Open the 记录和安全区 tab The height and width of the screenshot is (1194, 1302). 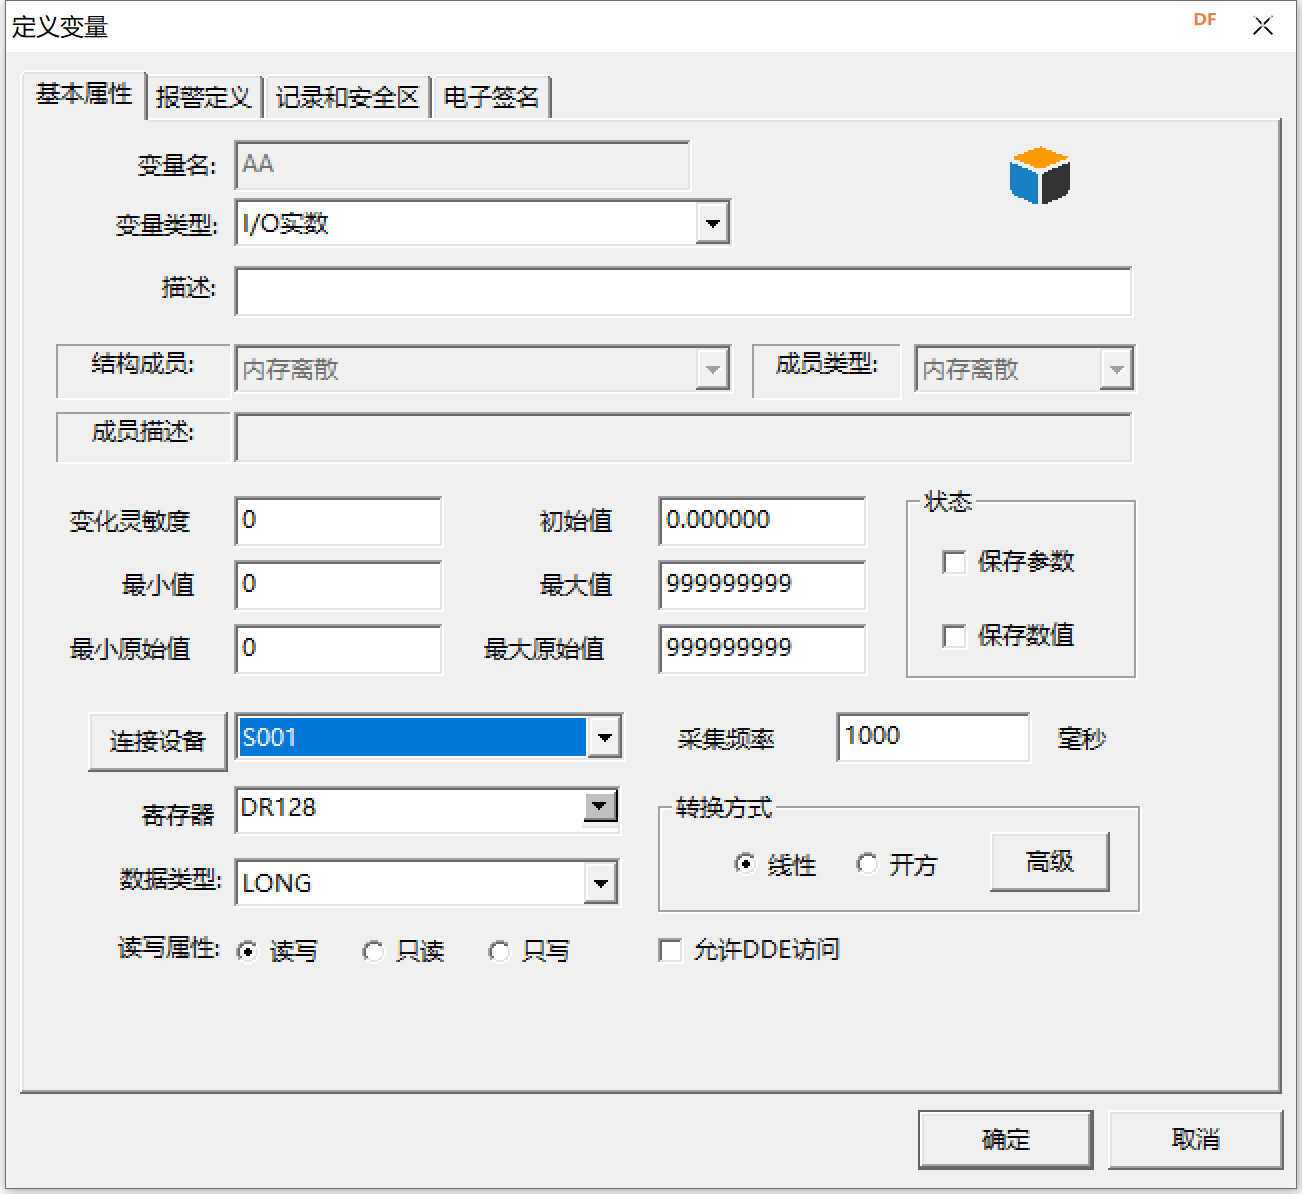[347, 97]
